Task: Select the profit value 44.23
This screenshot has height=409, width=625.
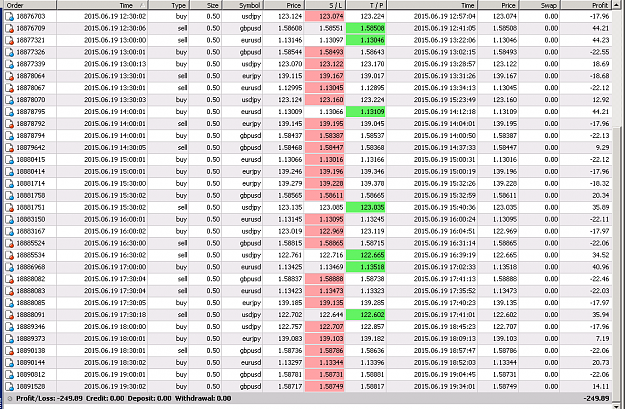Action: (601, 40)
